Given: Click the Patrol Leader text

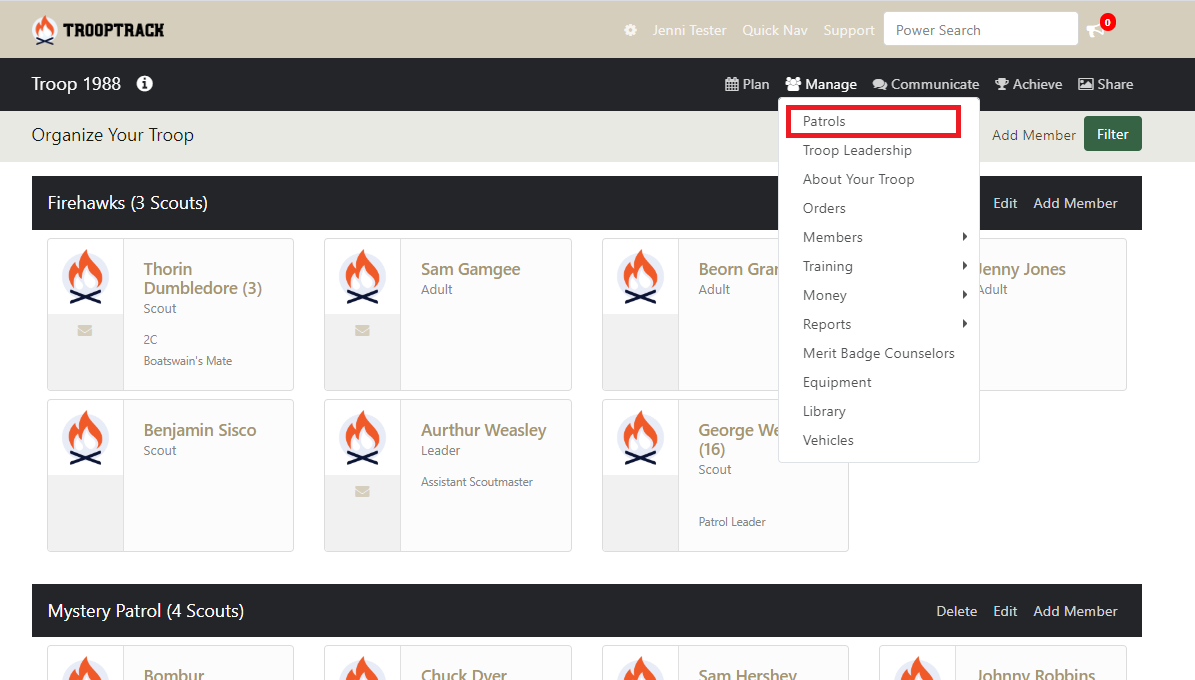Looking at the screenshot, I should pos(732,521).
